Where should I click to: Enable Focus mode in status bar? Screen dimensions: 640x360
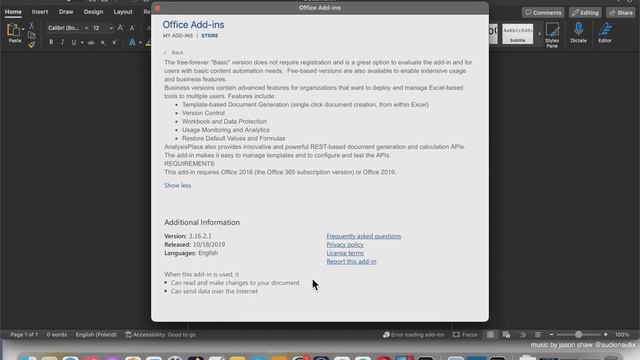465,335
